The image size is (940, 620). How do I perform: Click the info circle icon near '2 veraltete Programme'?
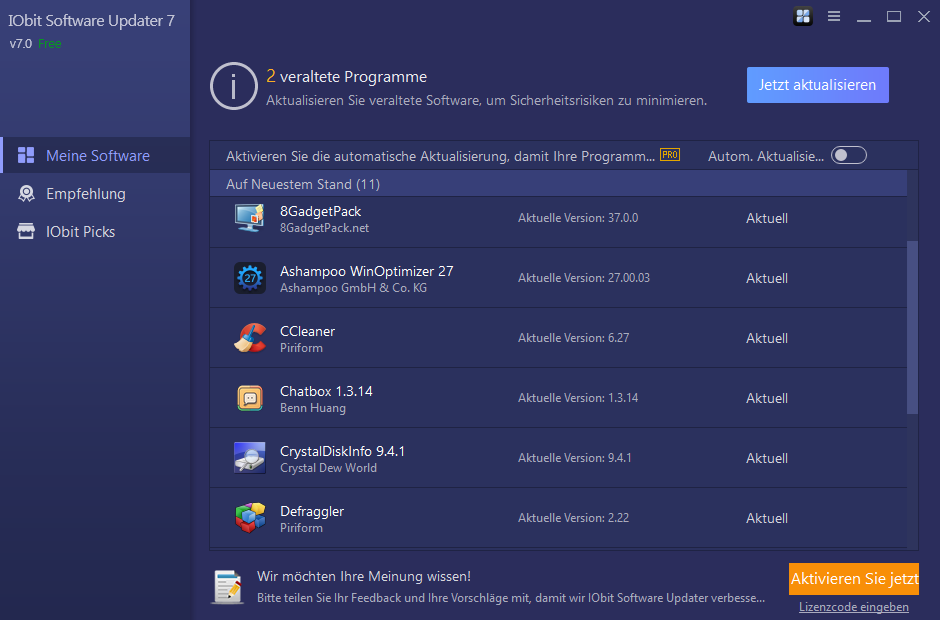pyautogui.click(x=233, y=85)
